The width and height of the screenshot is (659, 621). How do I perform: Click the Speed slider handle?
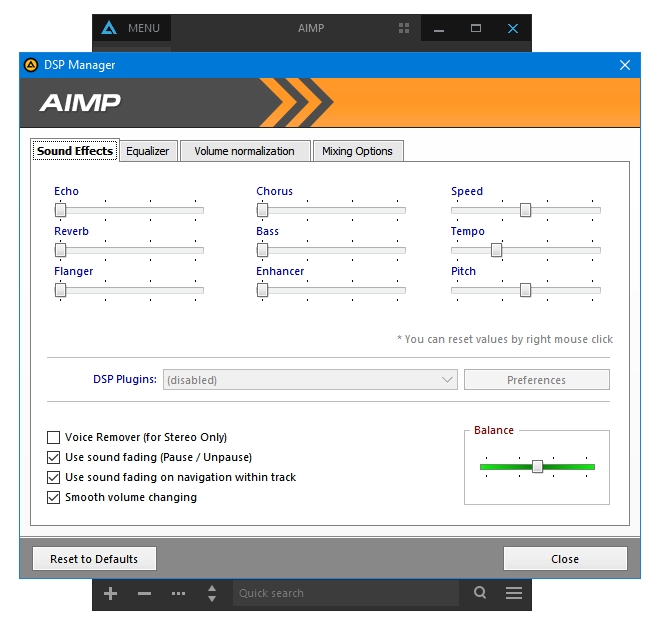(x=525, y=210)
